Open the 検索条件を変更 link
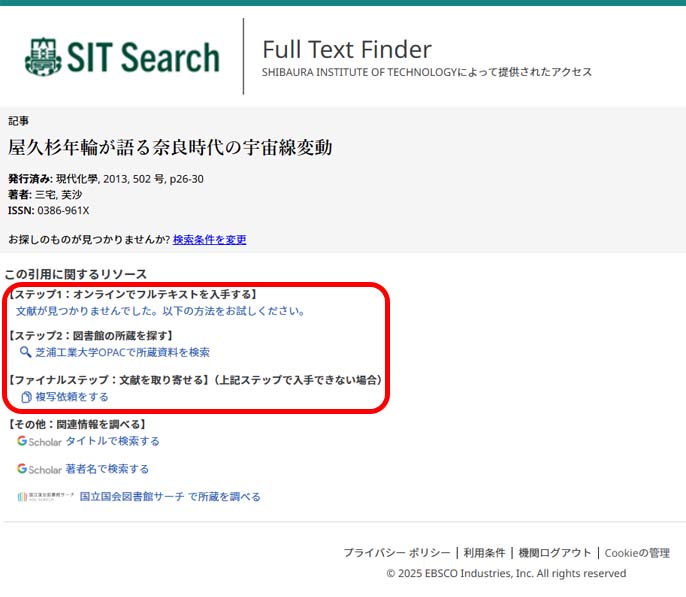 point(210,240)
